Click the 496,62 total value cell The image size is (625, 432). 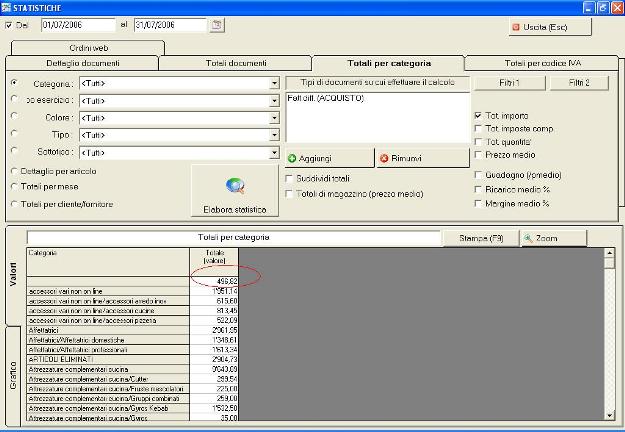(214, 281)
